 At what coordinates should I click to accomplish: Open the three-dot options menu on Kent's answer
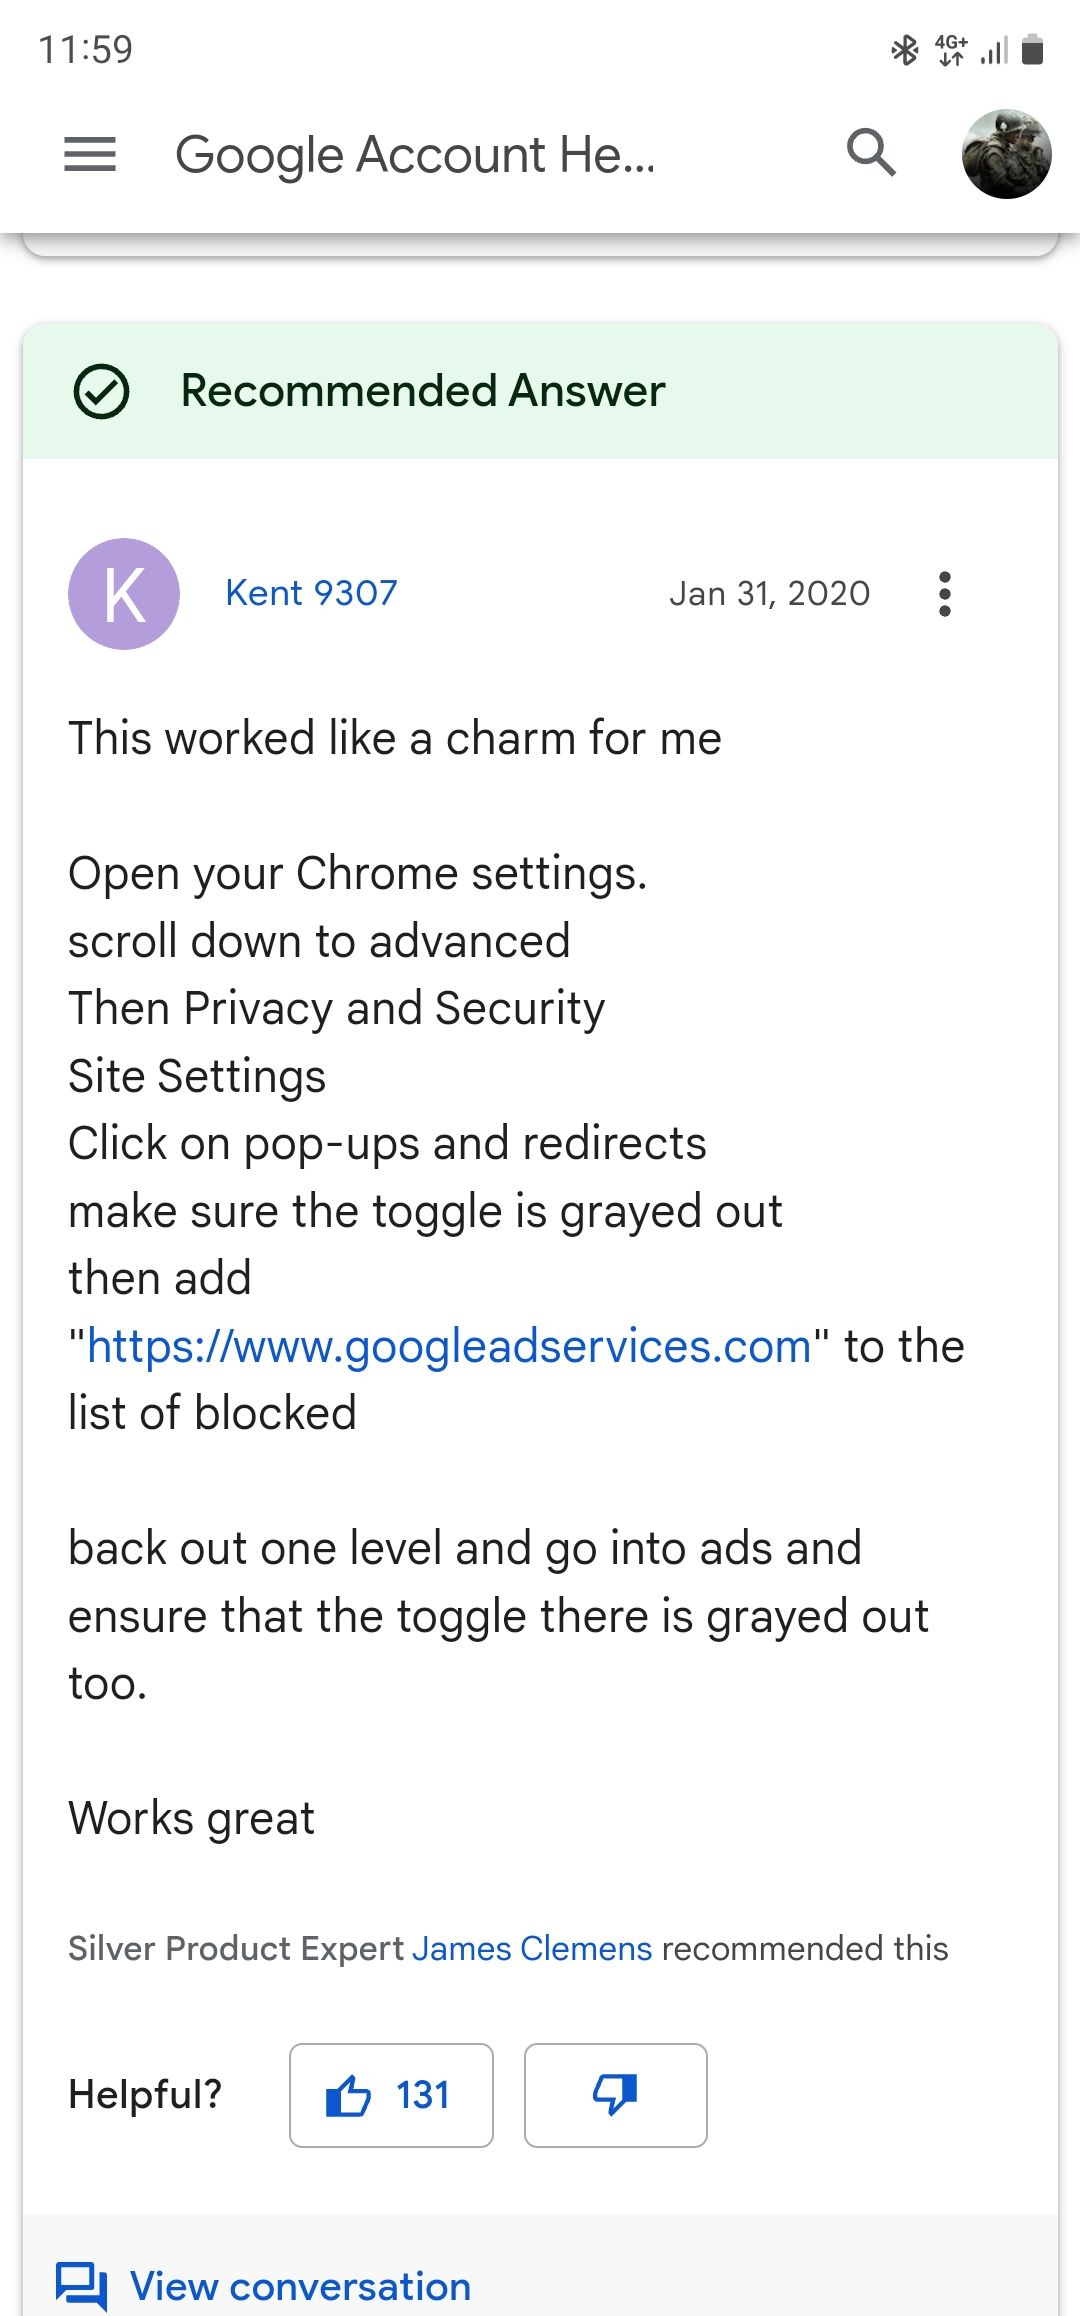pyautogui.click(x=944, y=594)
